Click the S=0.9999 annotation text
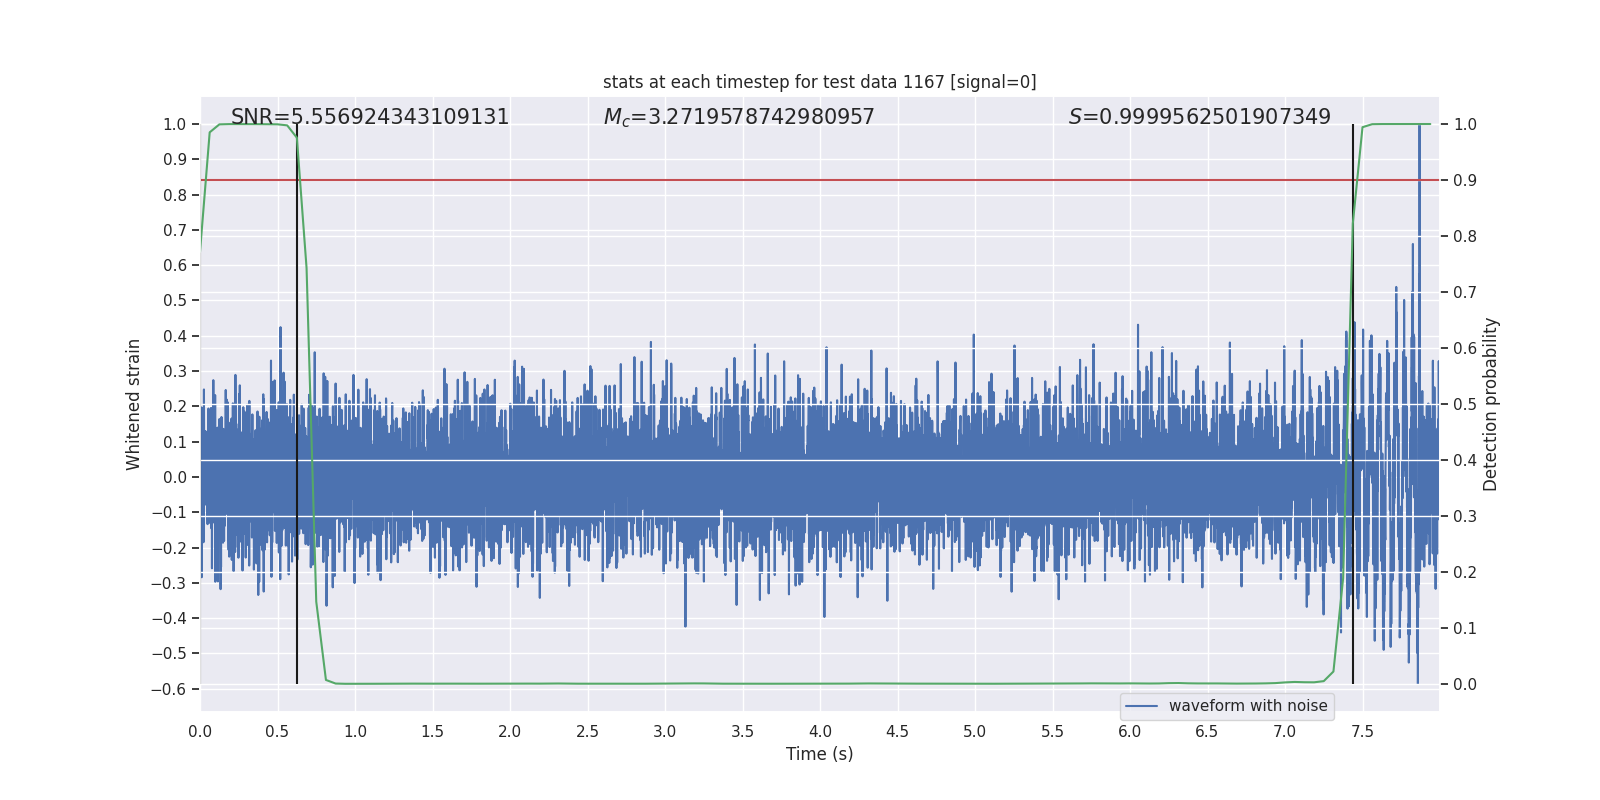 coord(1199,117)
